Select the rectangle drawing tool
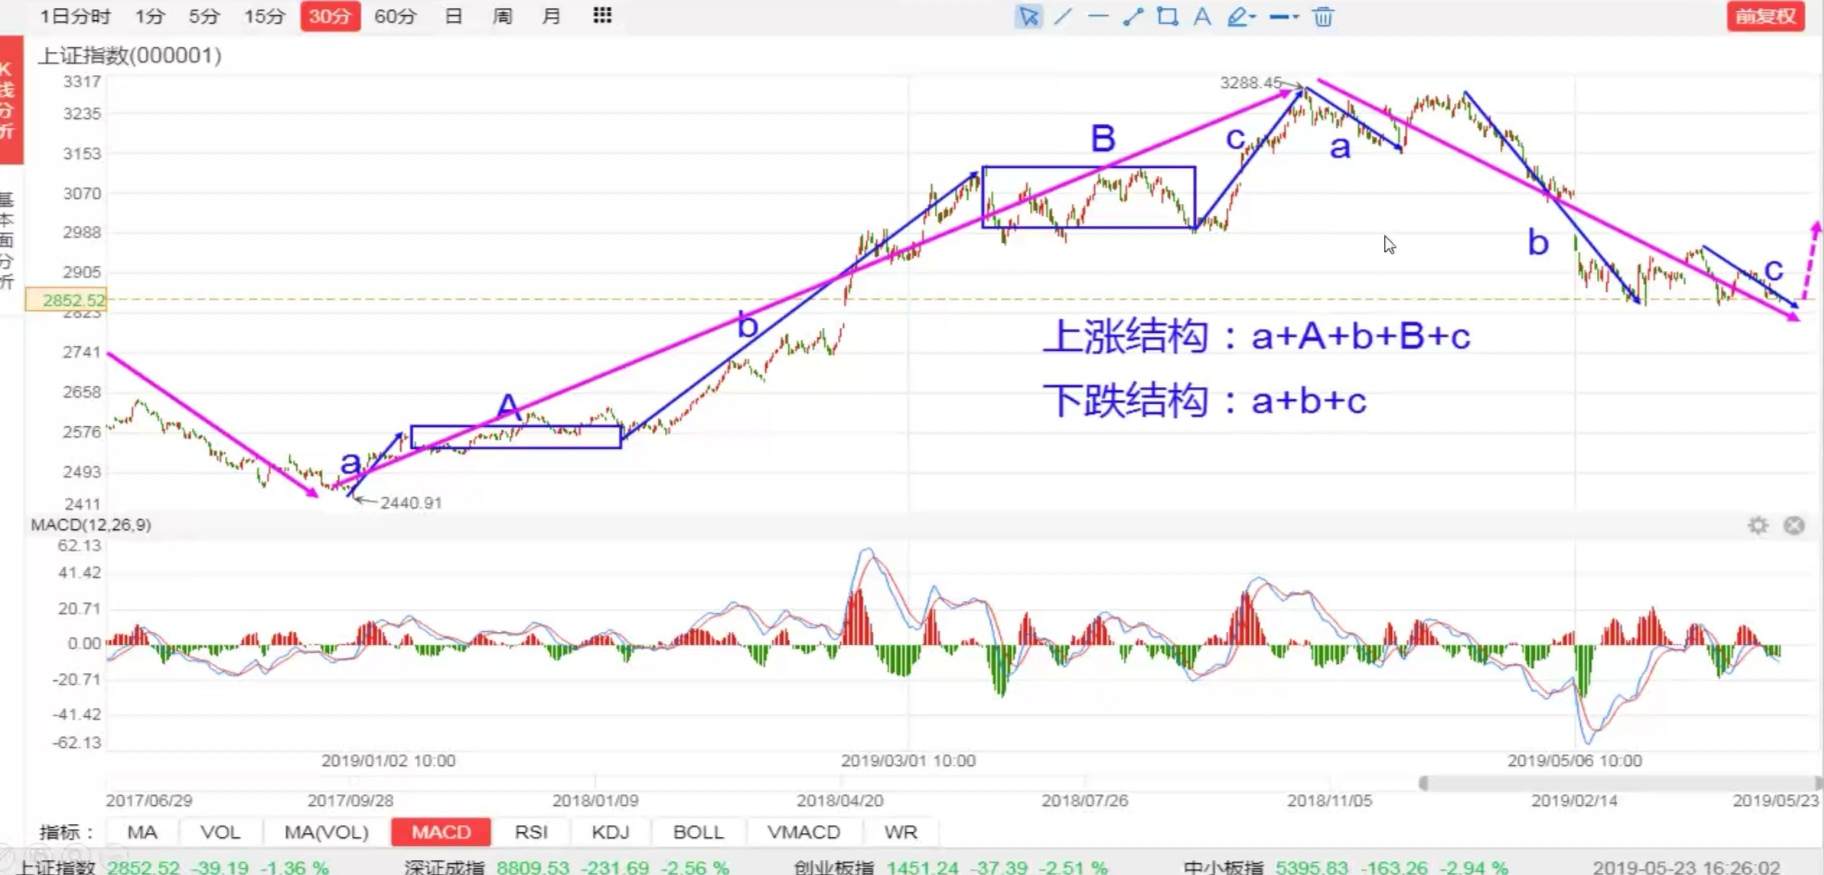The width and height of the screenshot is (1824, 875). click(x=1167, y=17)
